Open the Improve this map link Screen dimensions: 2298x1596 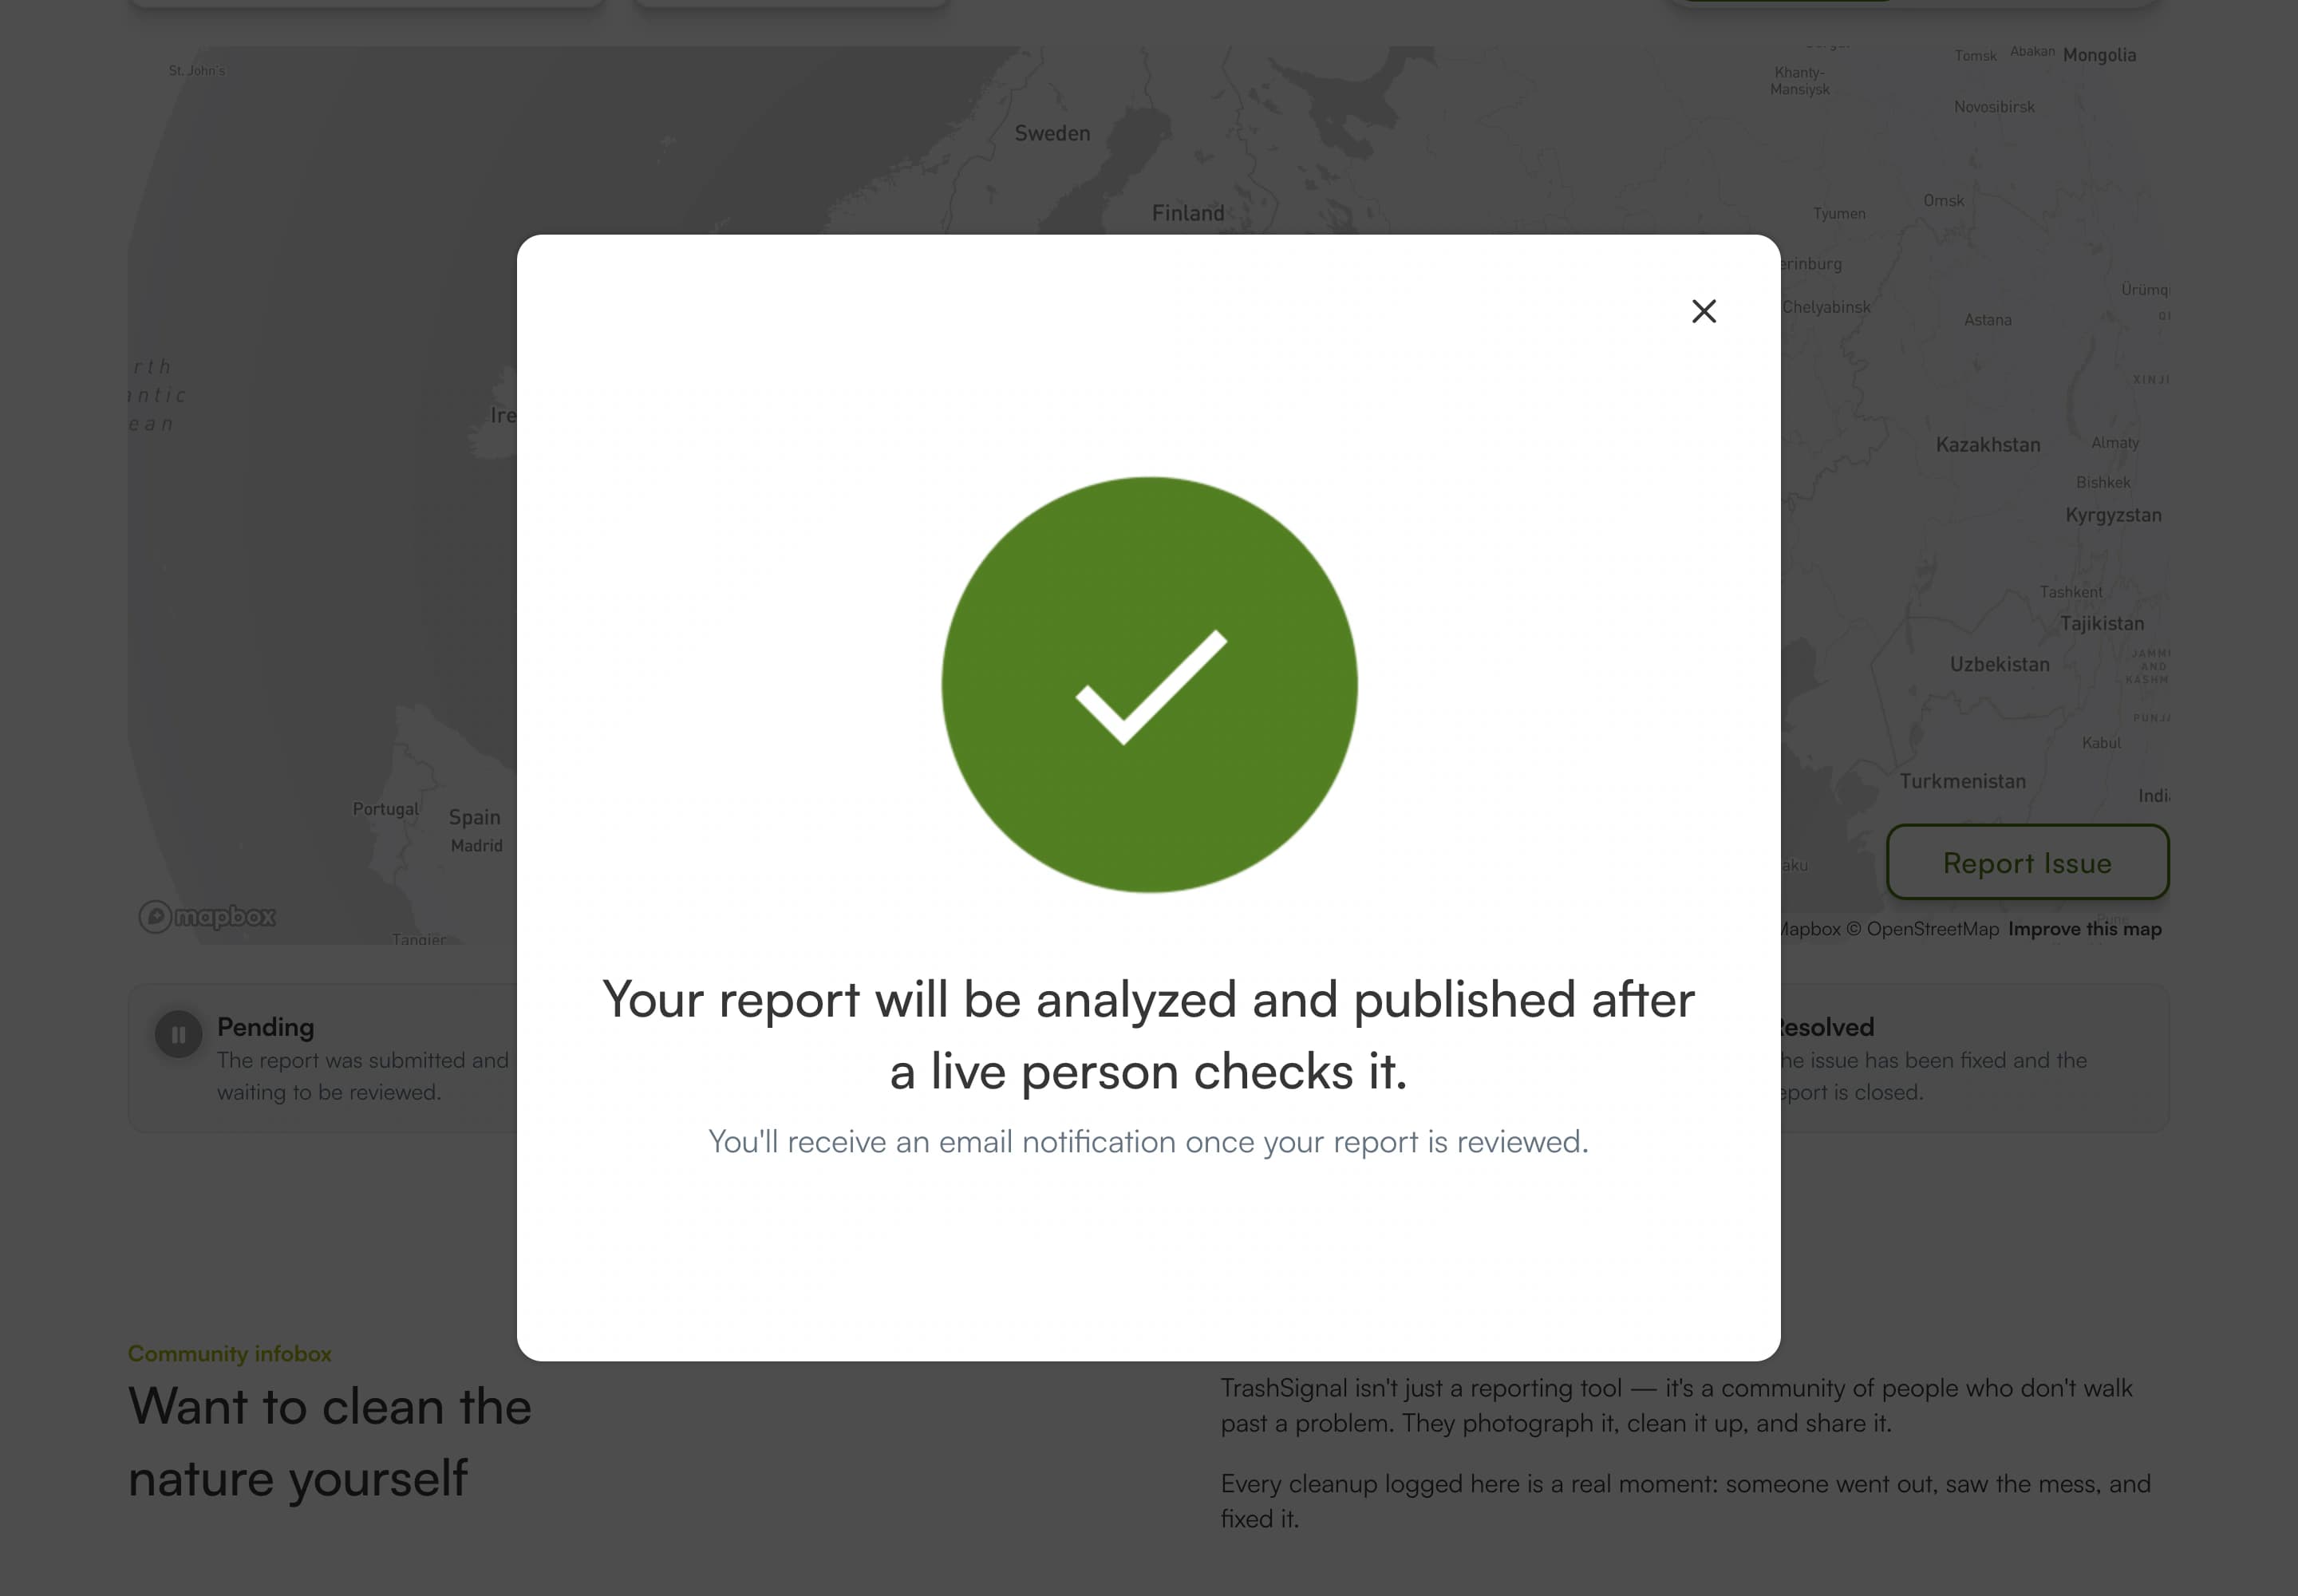pyautogui.click(x=2084, y=929)
